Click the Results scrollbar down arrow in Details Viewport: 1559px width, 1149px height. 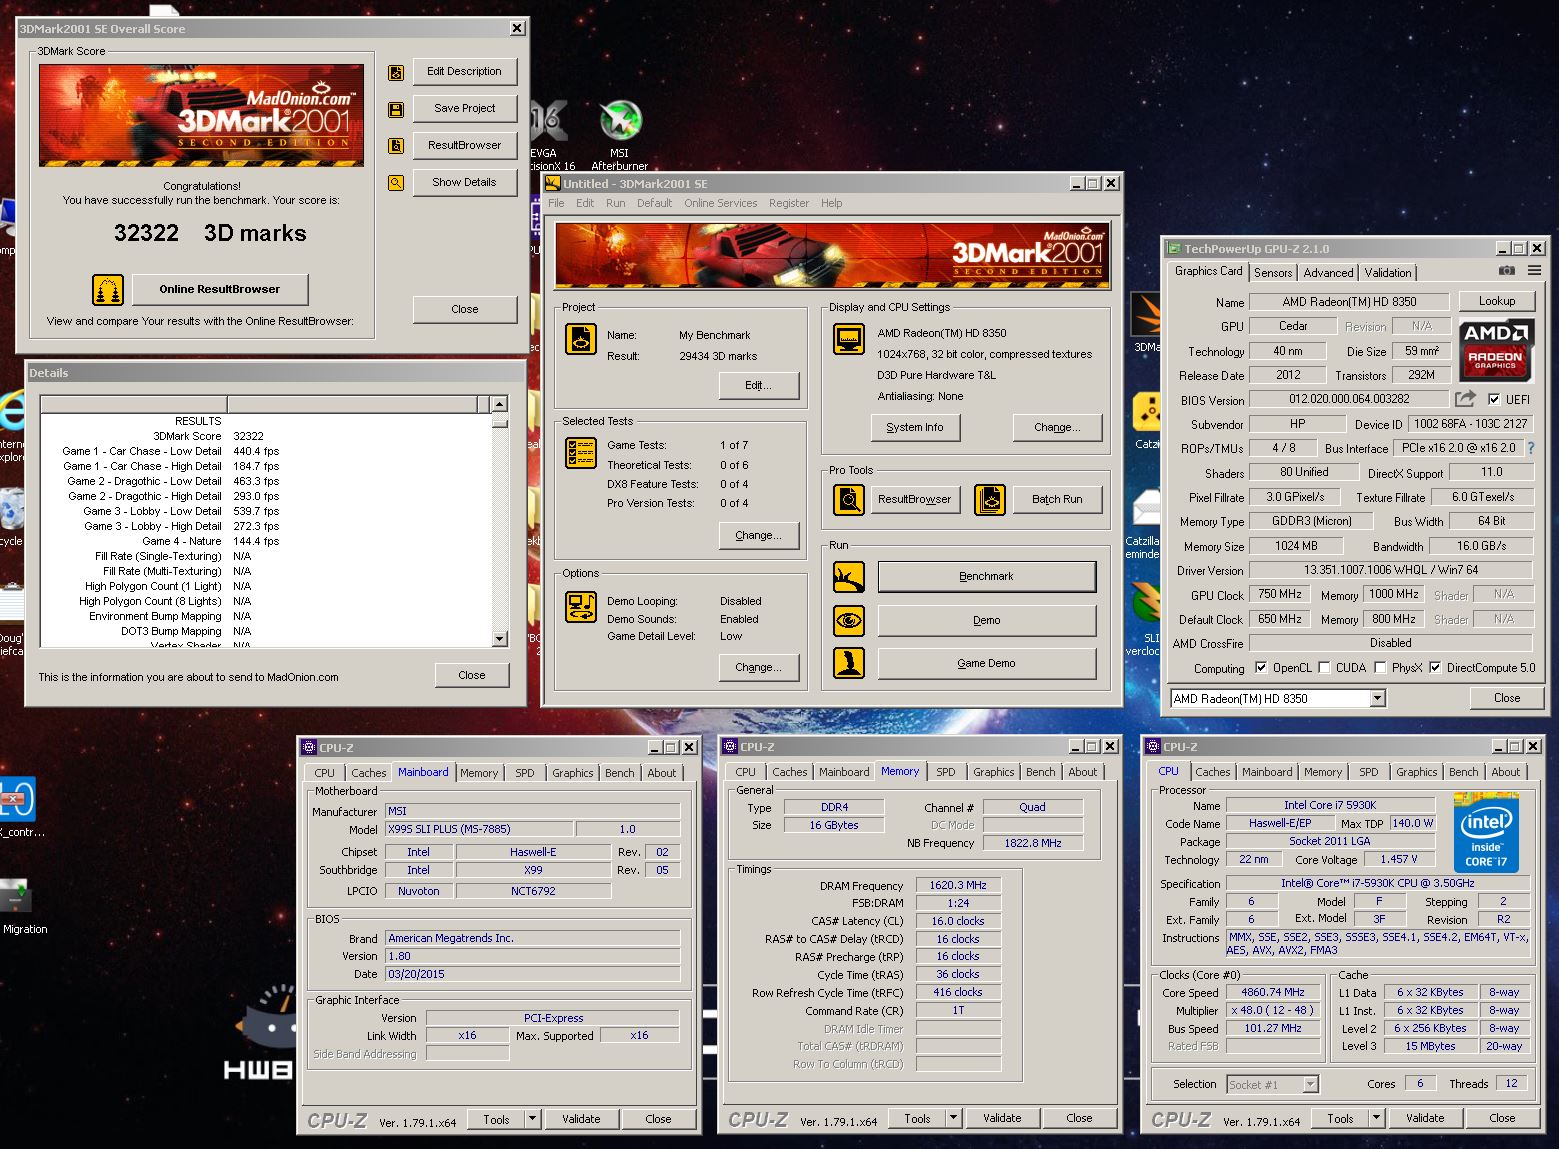click(500, 637)
